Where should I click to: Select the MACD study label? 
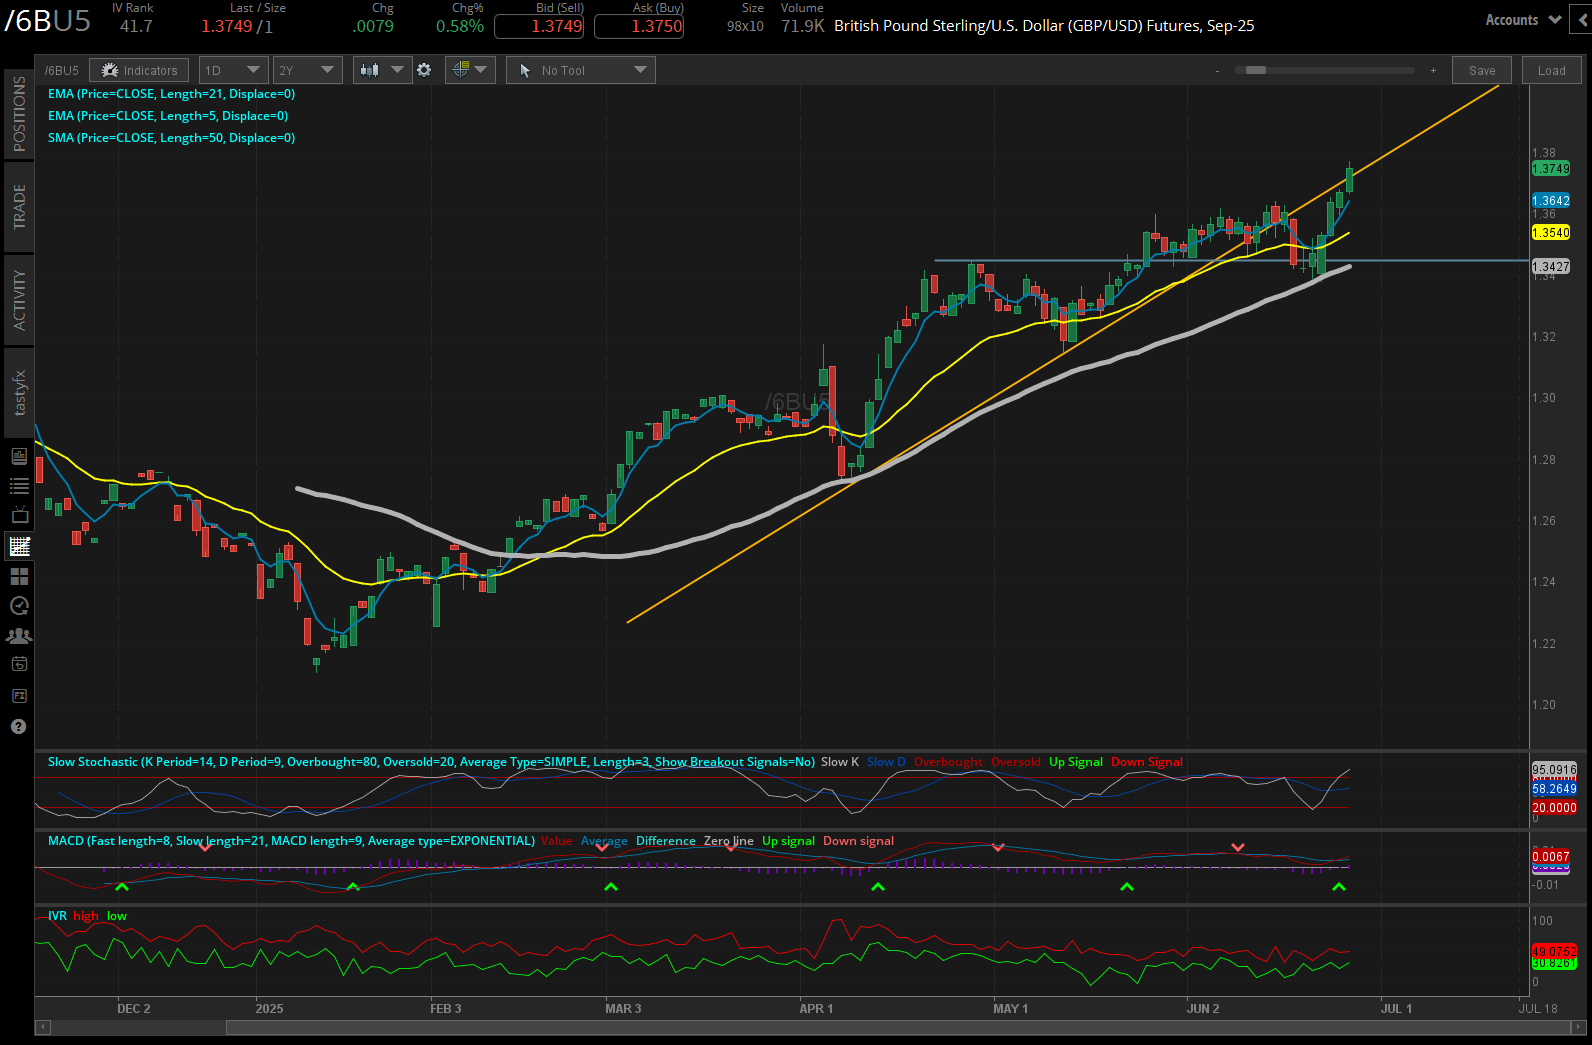(x=291, y=841)
